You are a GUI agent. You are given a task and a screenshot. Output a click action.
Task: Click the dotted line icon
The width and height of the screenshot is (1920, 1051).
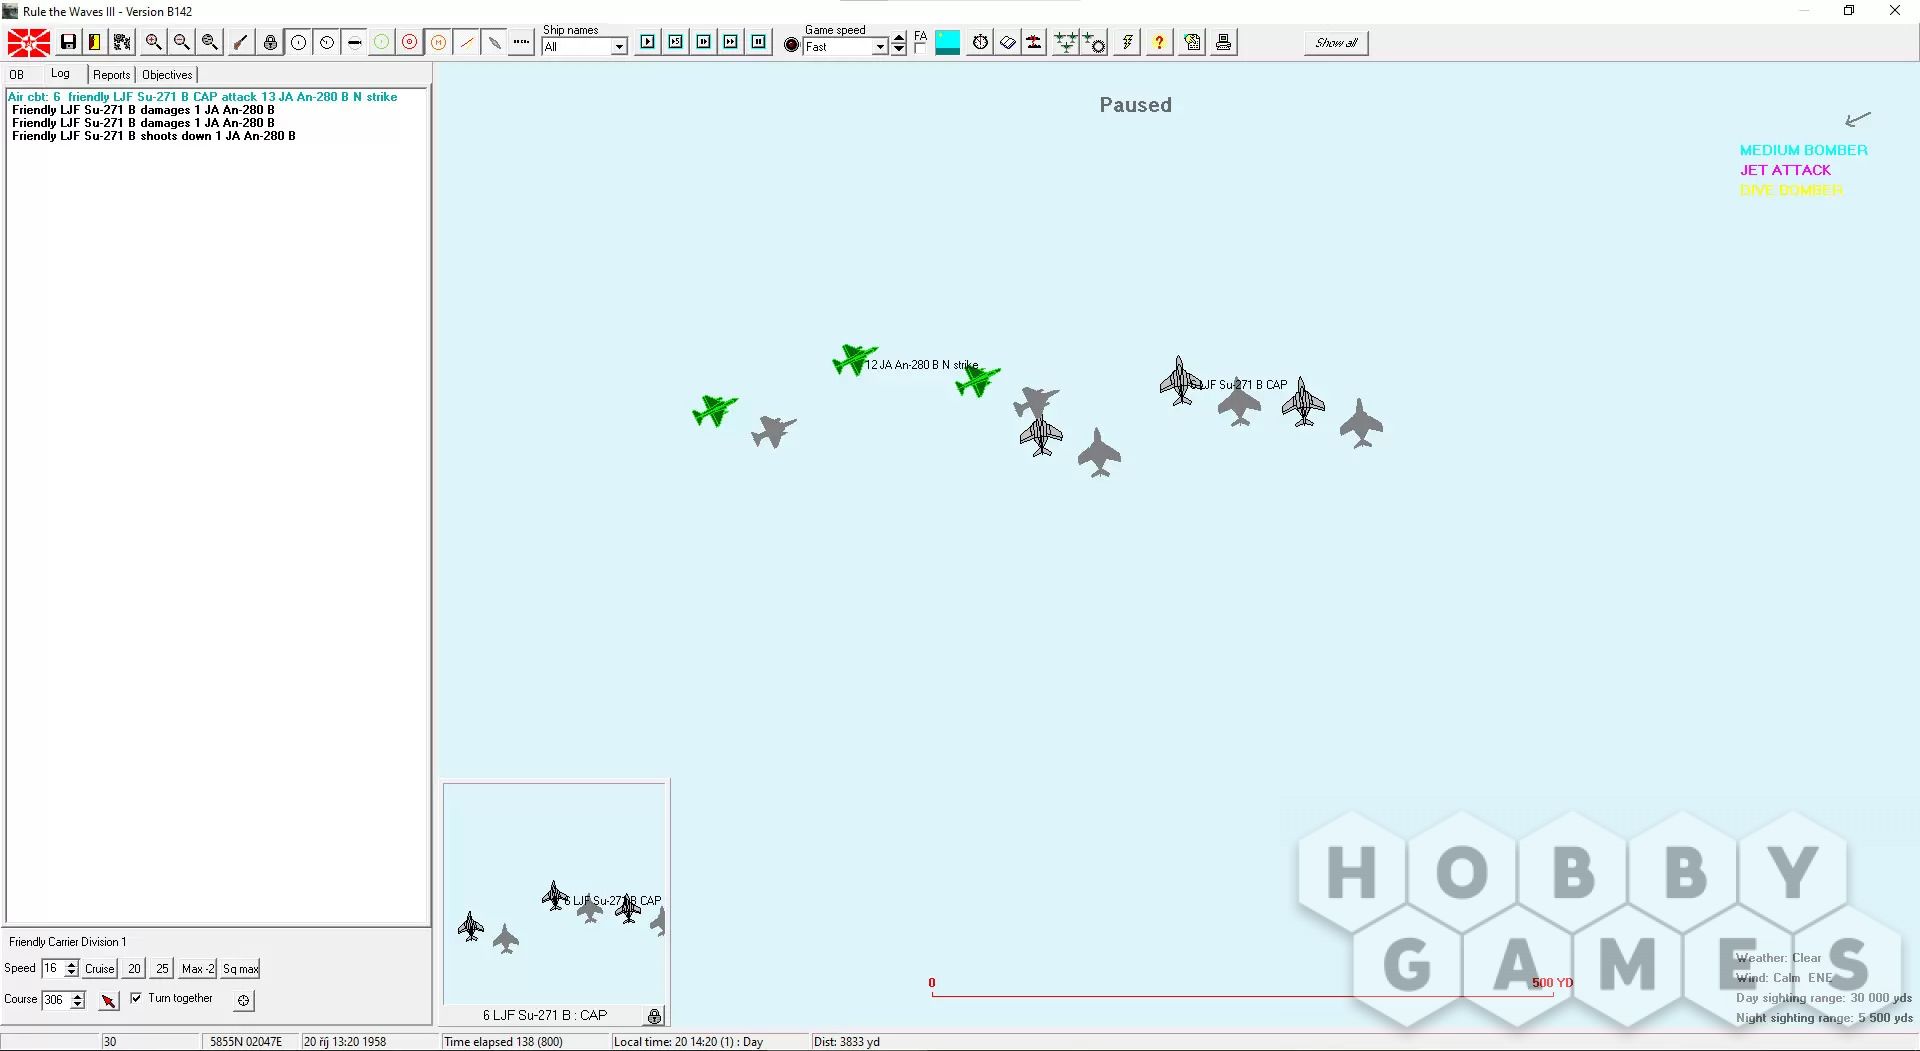point(521,43)
